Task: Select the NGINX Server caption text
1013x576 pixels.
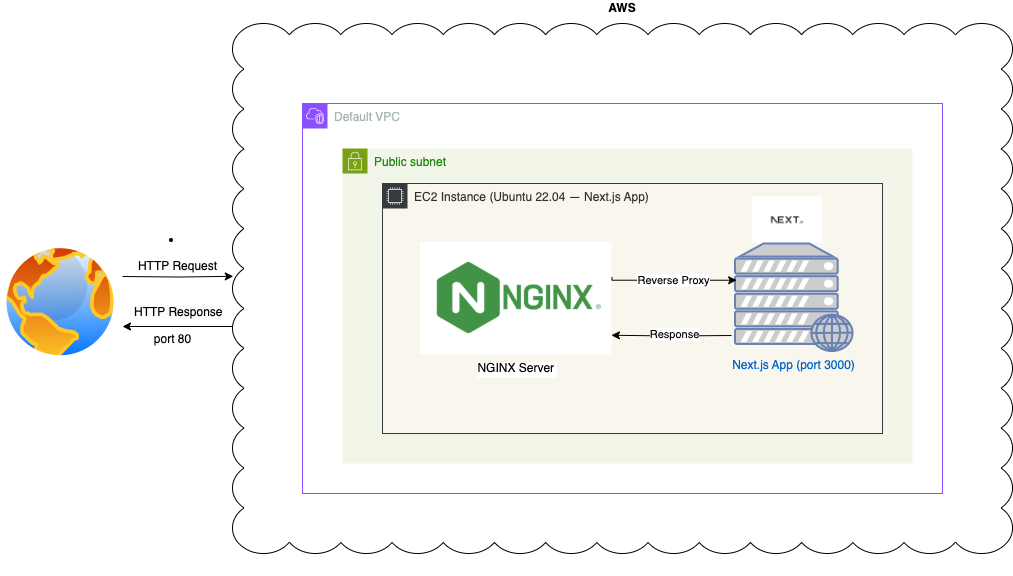Action: tap(515, 368)
